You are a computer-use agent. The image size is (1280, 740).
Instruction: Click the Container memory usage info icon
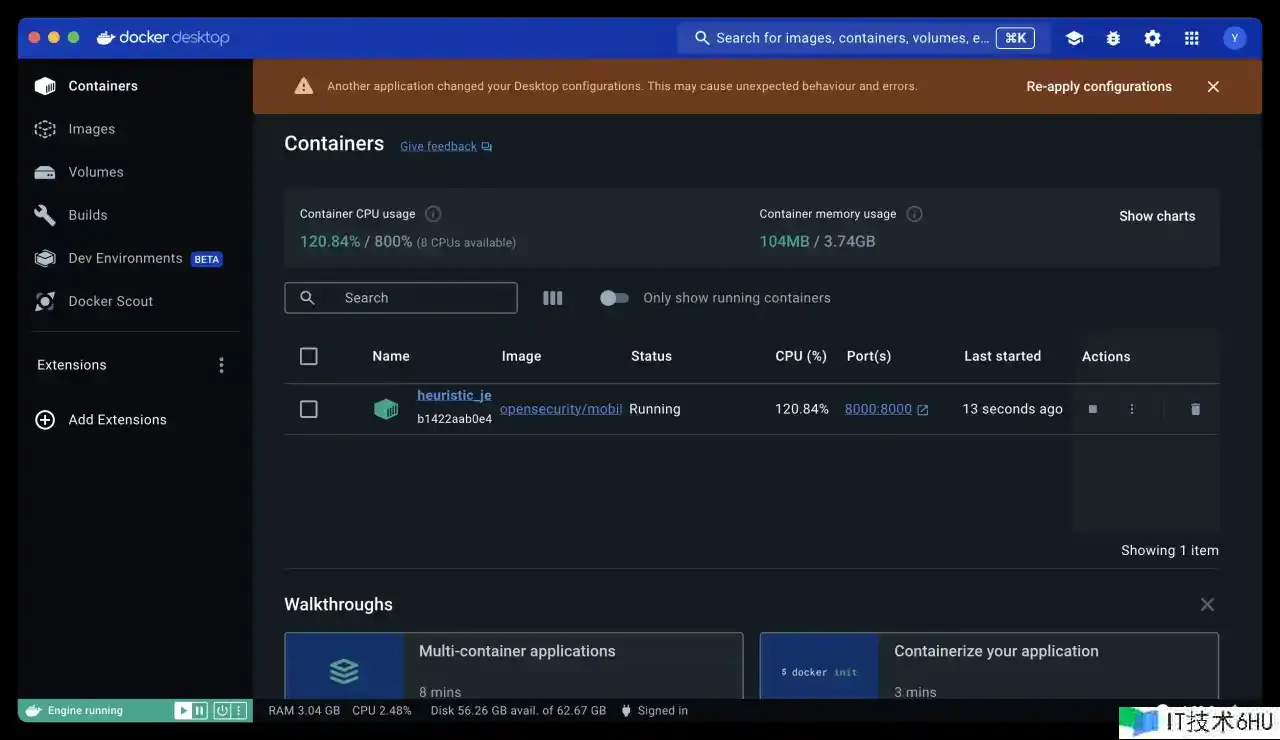click(914, 214)
